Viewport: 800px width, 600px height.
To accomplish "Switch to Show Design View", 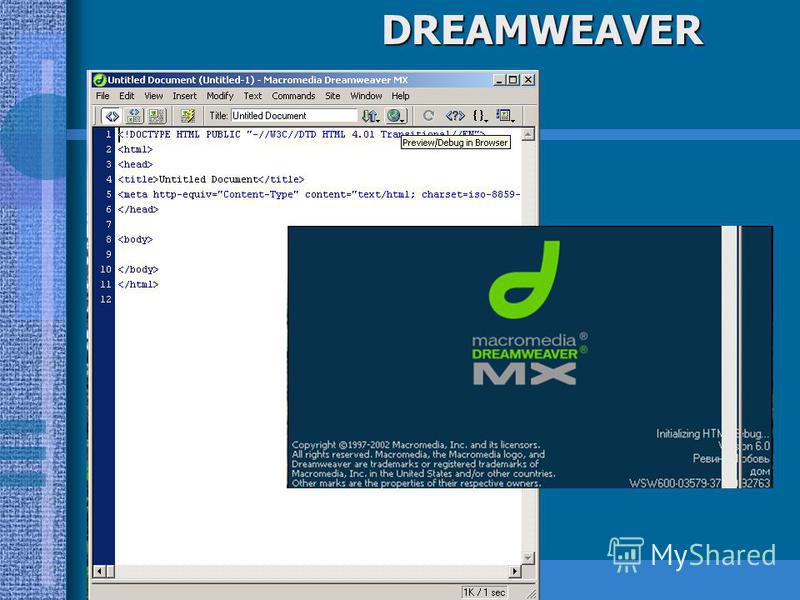I will point(157,116).
